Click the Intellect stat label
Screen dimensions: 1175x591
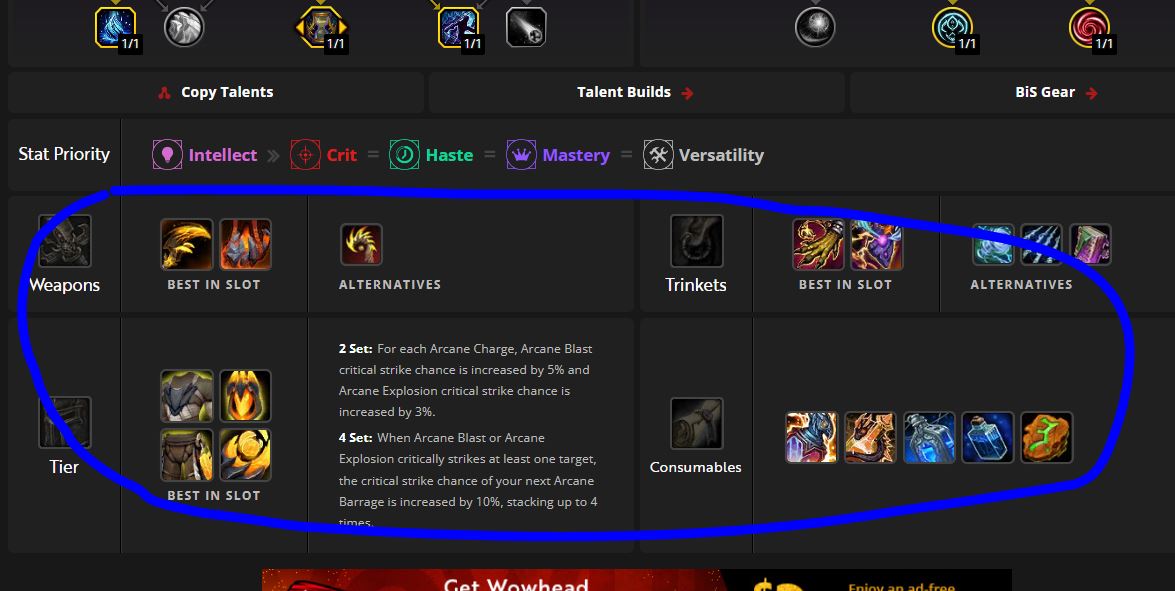pyautogui.click(x=223, y=155)
